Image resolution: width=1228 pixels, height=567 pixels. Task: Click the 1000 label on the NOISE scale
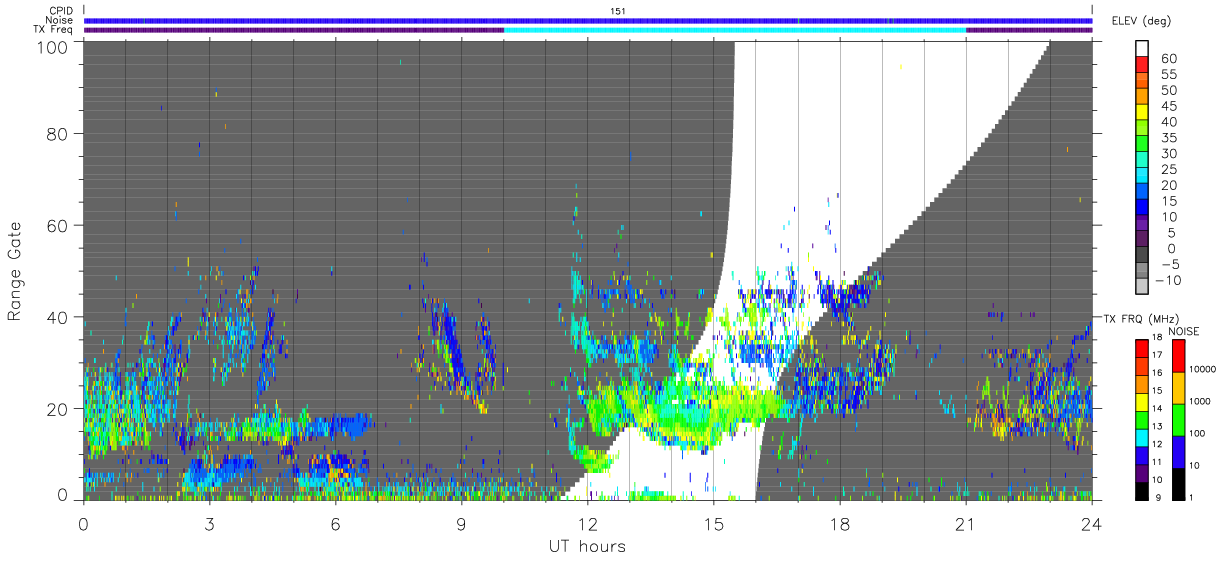(x=1200, y=401)
